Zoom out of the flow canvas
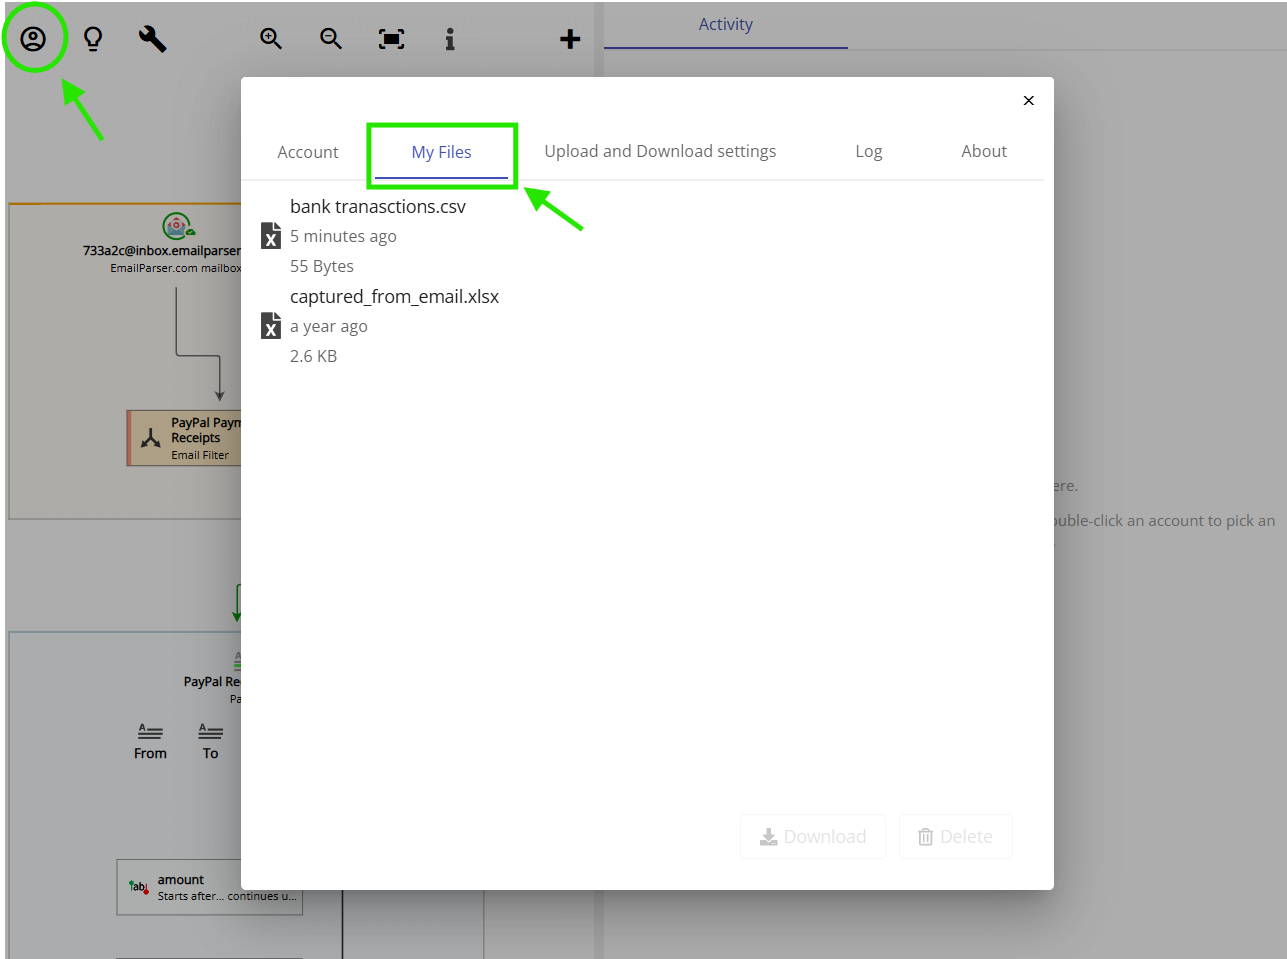The width and height of the screenshot is (1287, 959). [x=331, y=38]
